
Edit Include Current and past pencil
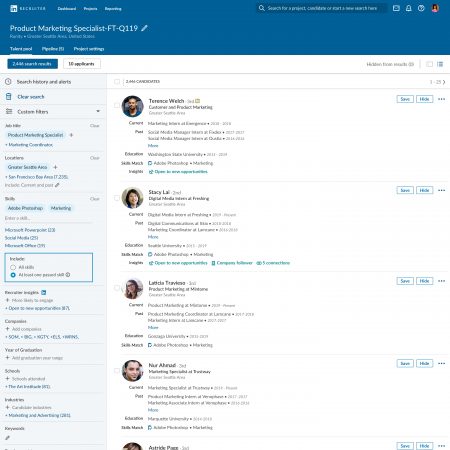point(57,185)
